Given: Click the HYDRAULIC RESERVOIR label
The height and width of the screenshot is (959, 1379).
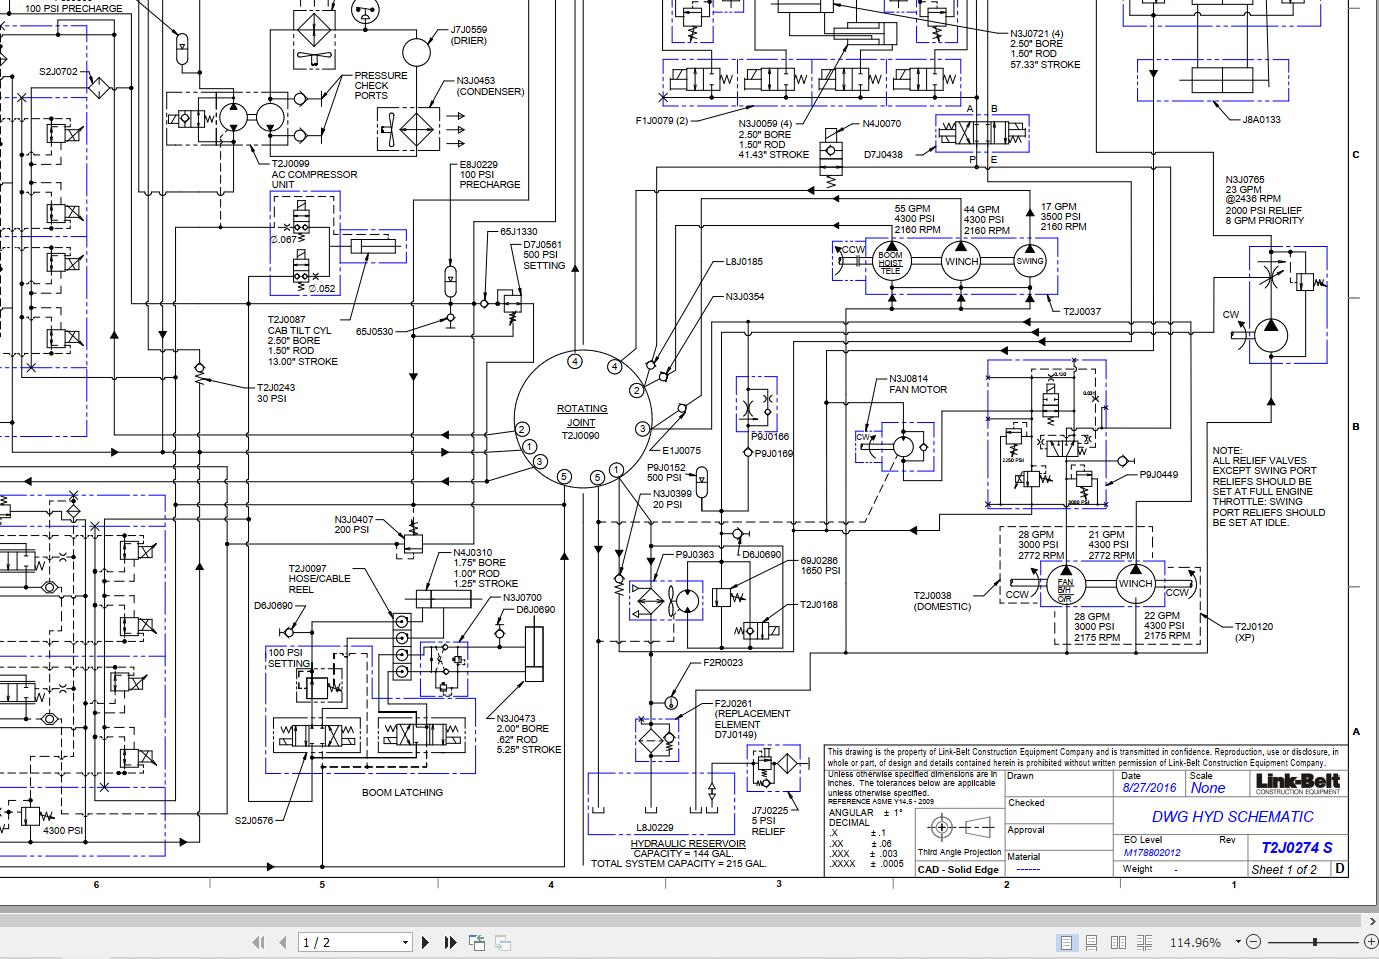Looking at the screenshot, I should pos(688,843).
